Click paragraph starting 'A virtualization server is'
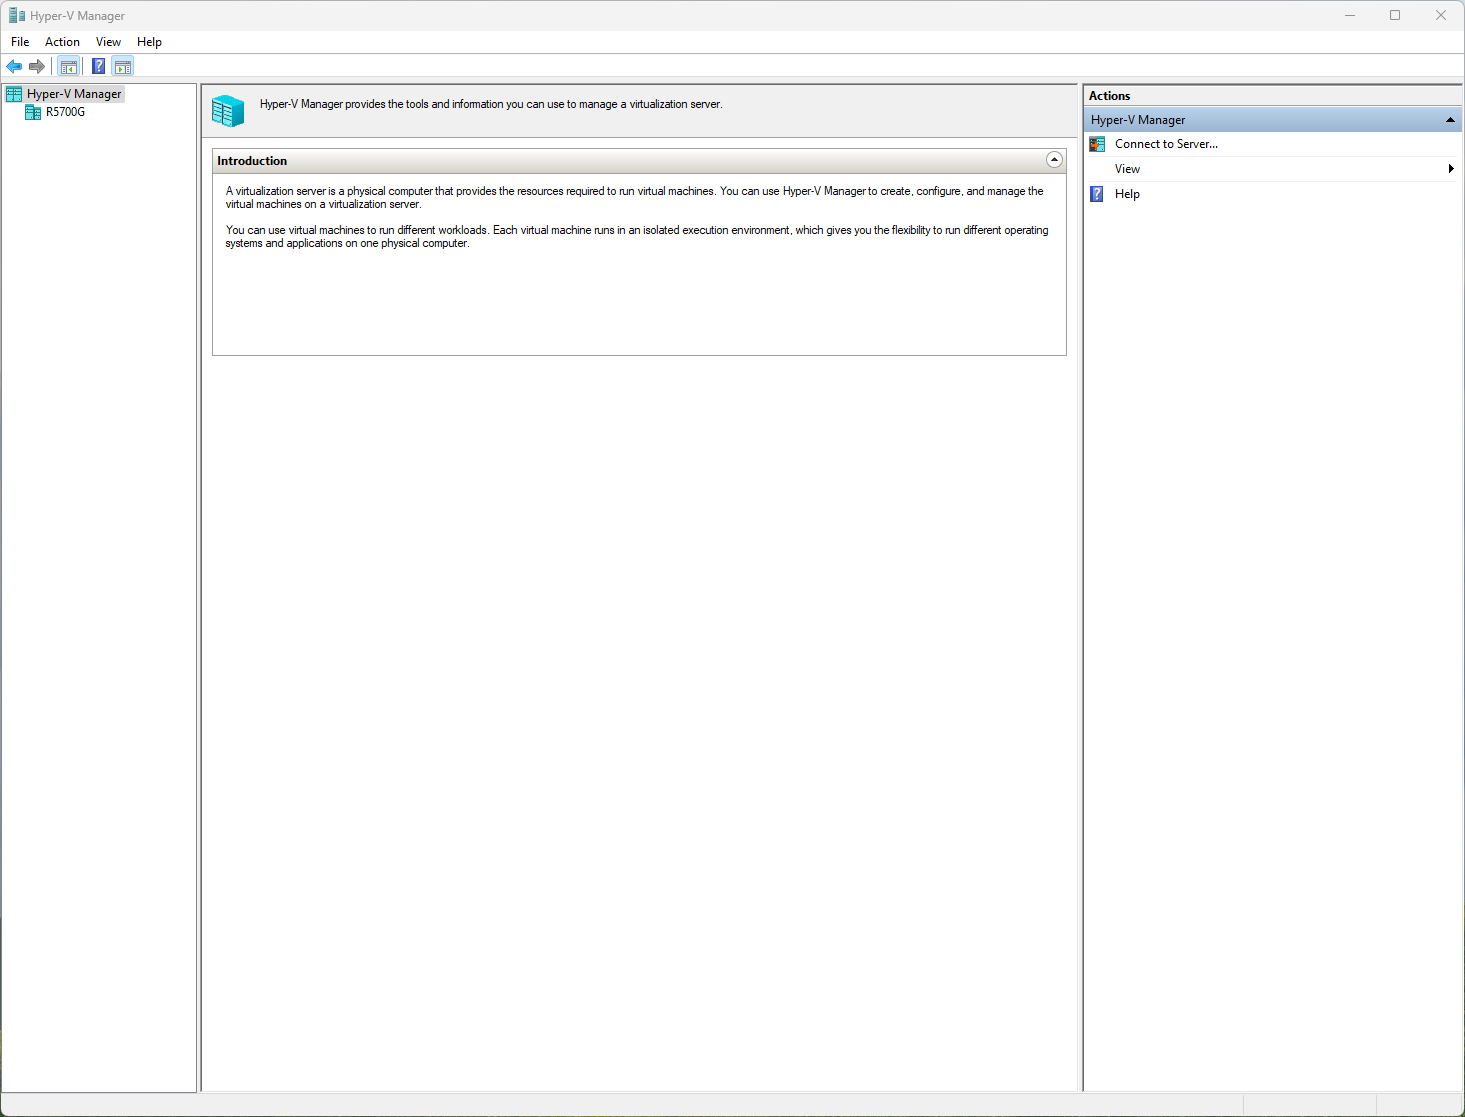1465x1117 pixels. 634,197
